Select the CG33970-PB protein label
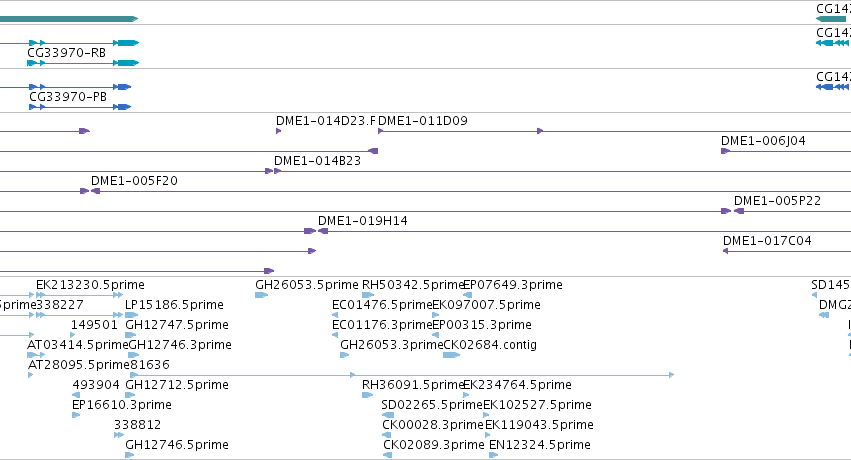851x460 pixels. (x=68, y=97)
